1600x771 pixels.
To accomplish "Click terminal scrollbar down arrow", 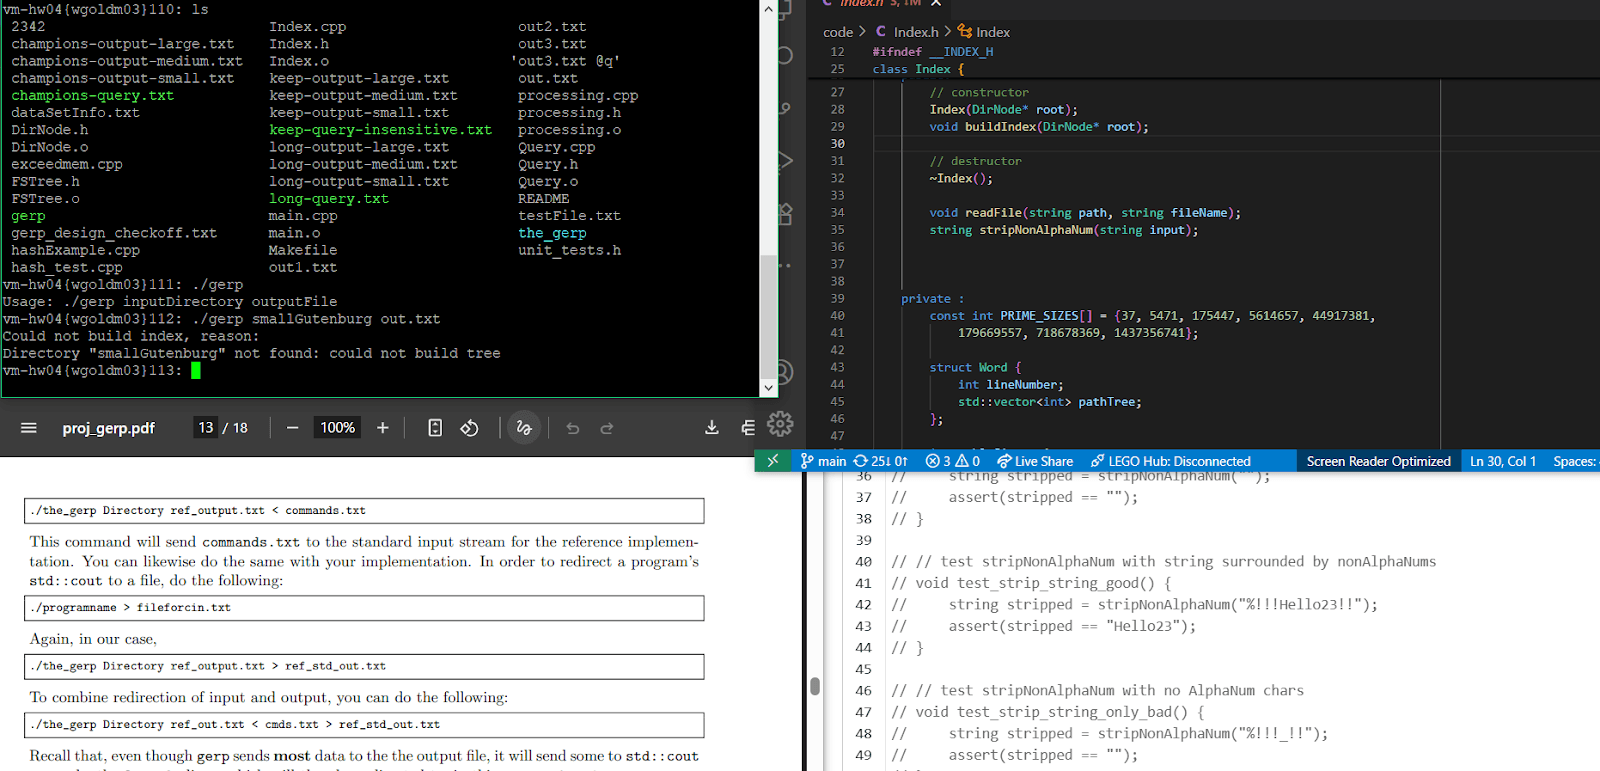I will coord(769,388).
